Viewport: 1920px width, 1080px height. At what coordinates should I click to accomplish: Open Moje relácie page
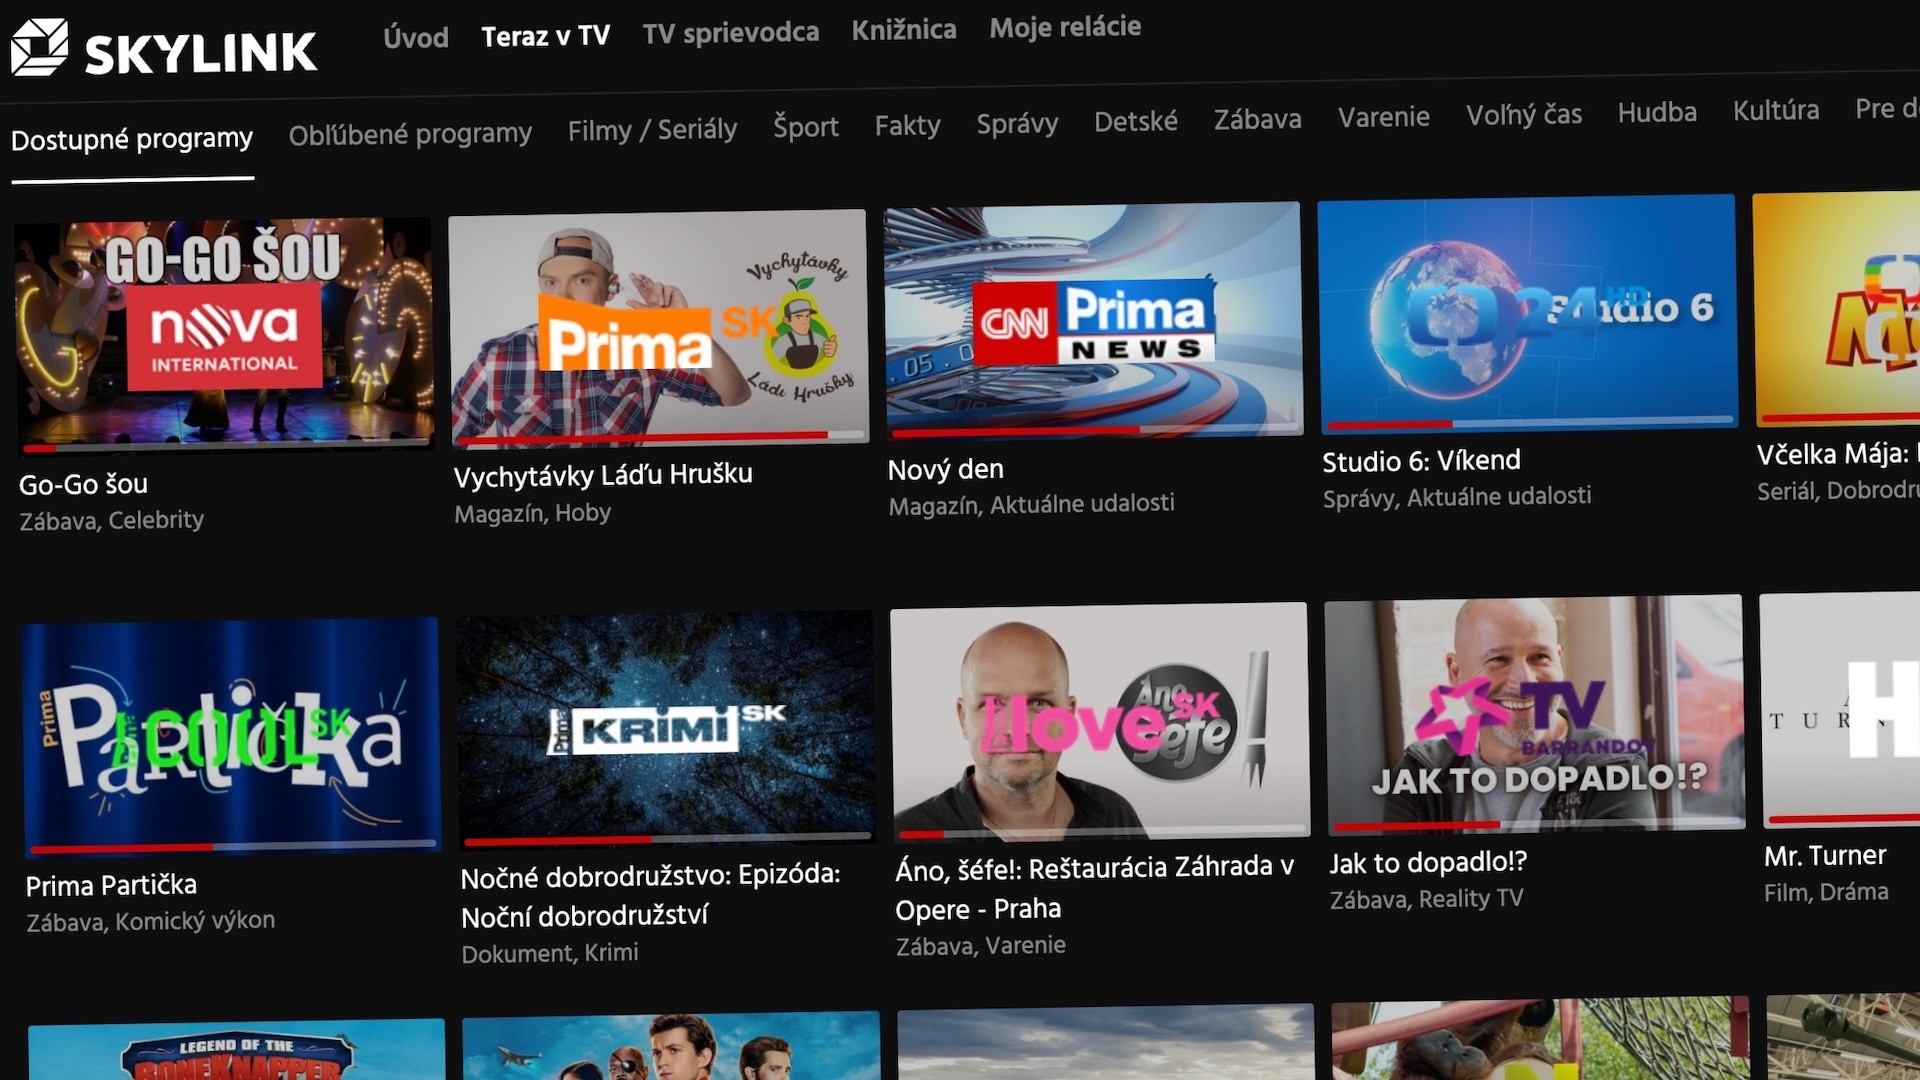pyautogui.click(x=1065, y=27)
